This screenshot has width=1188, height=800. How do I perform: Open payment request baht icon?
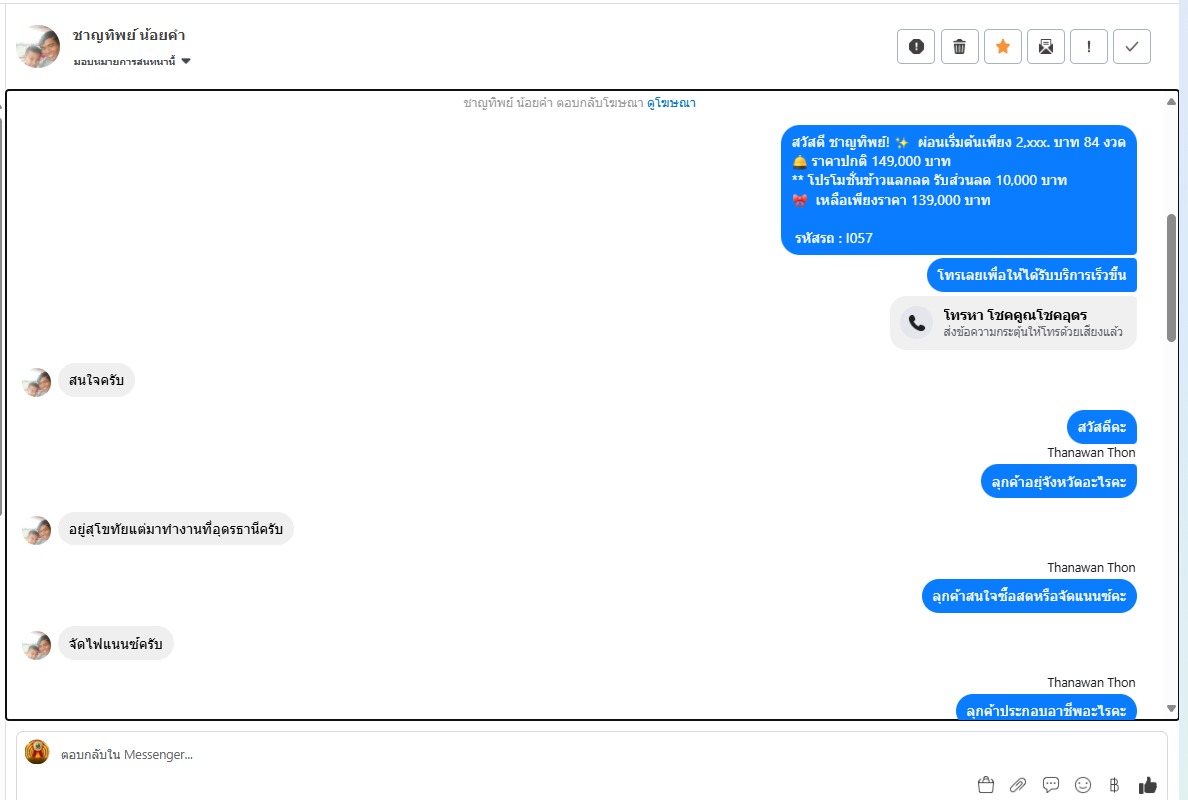[1115, 785]
